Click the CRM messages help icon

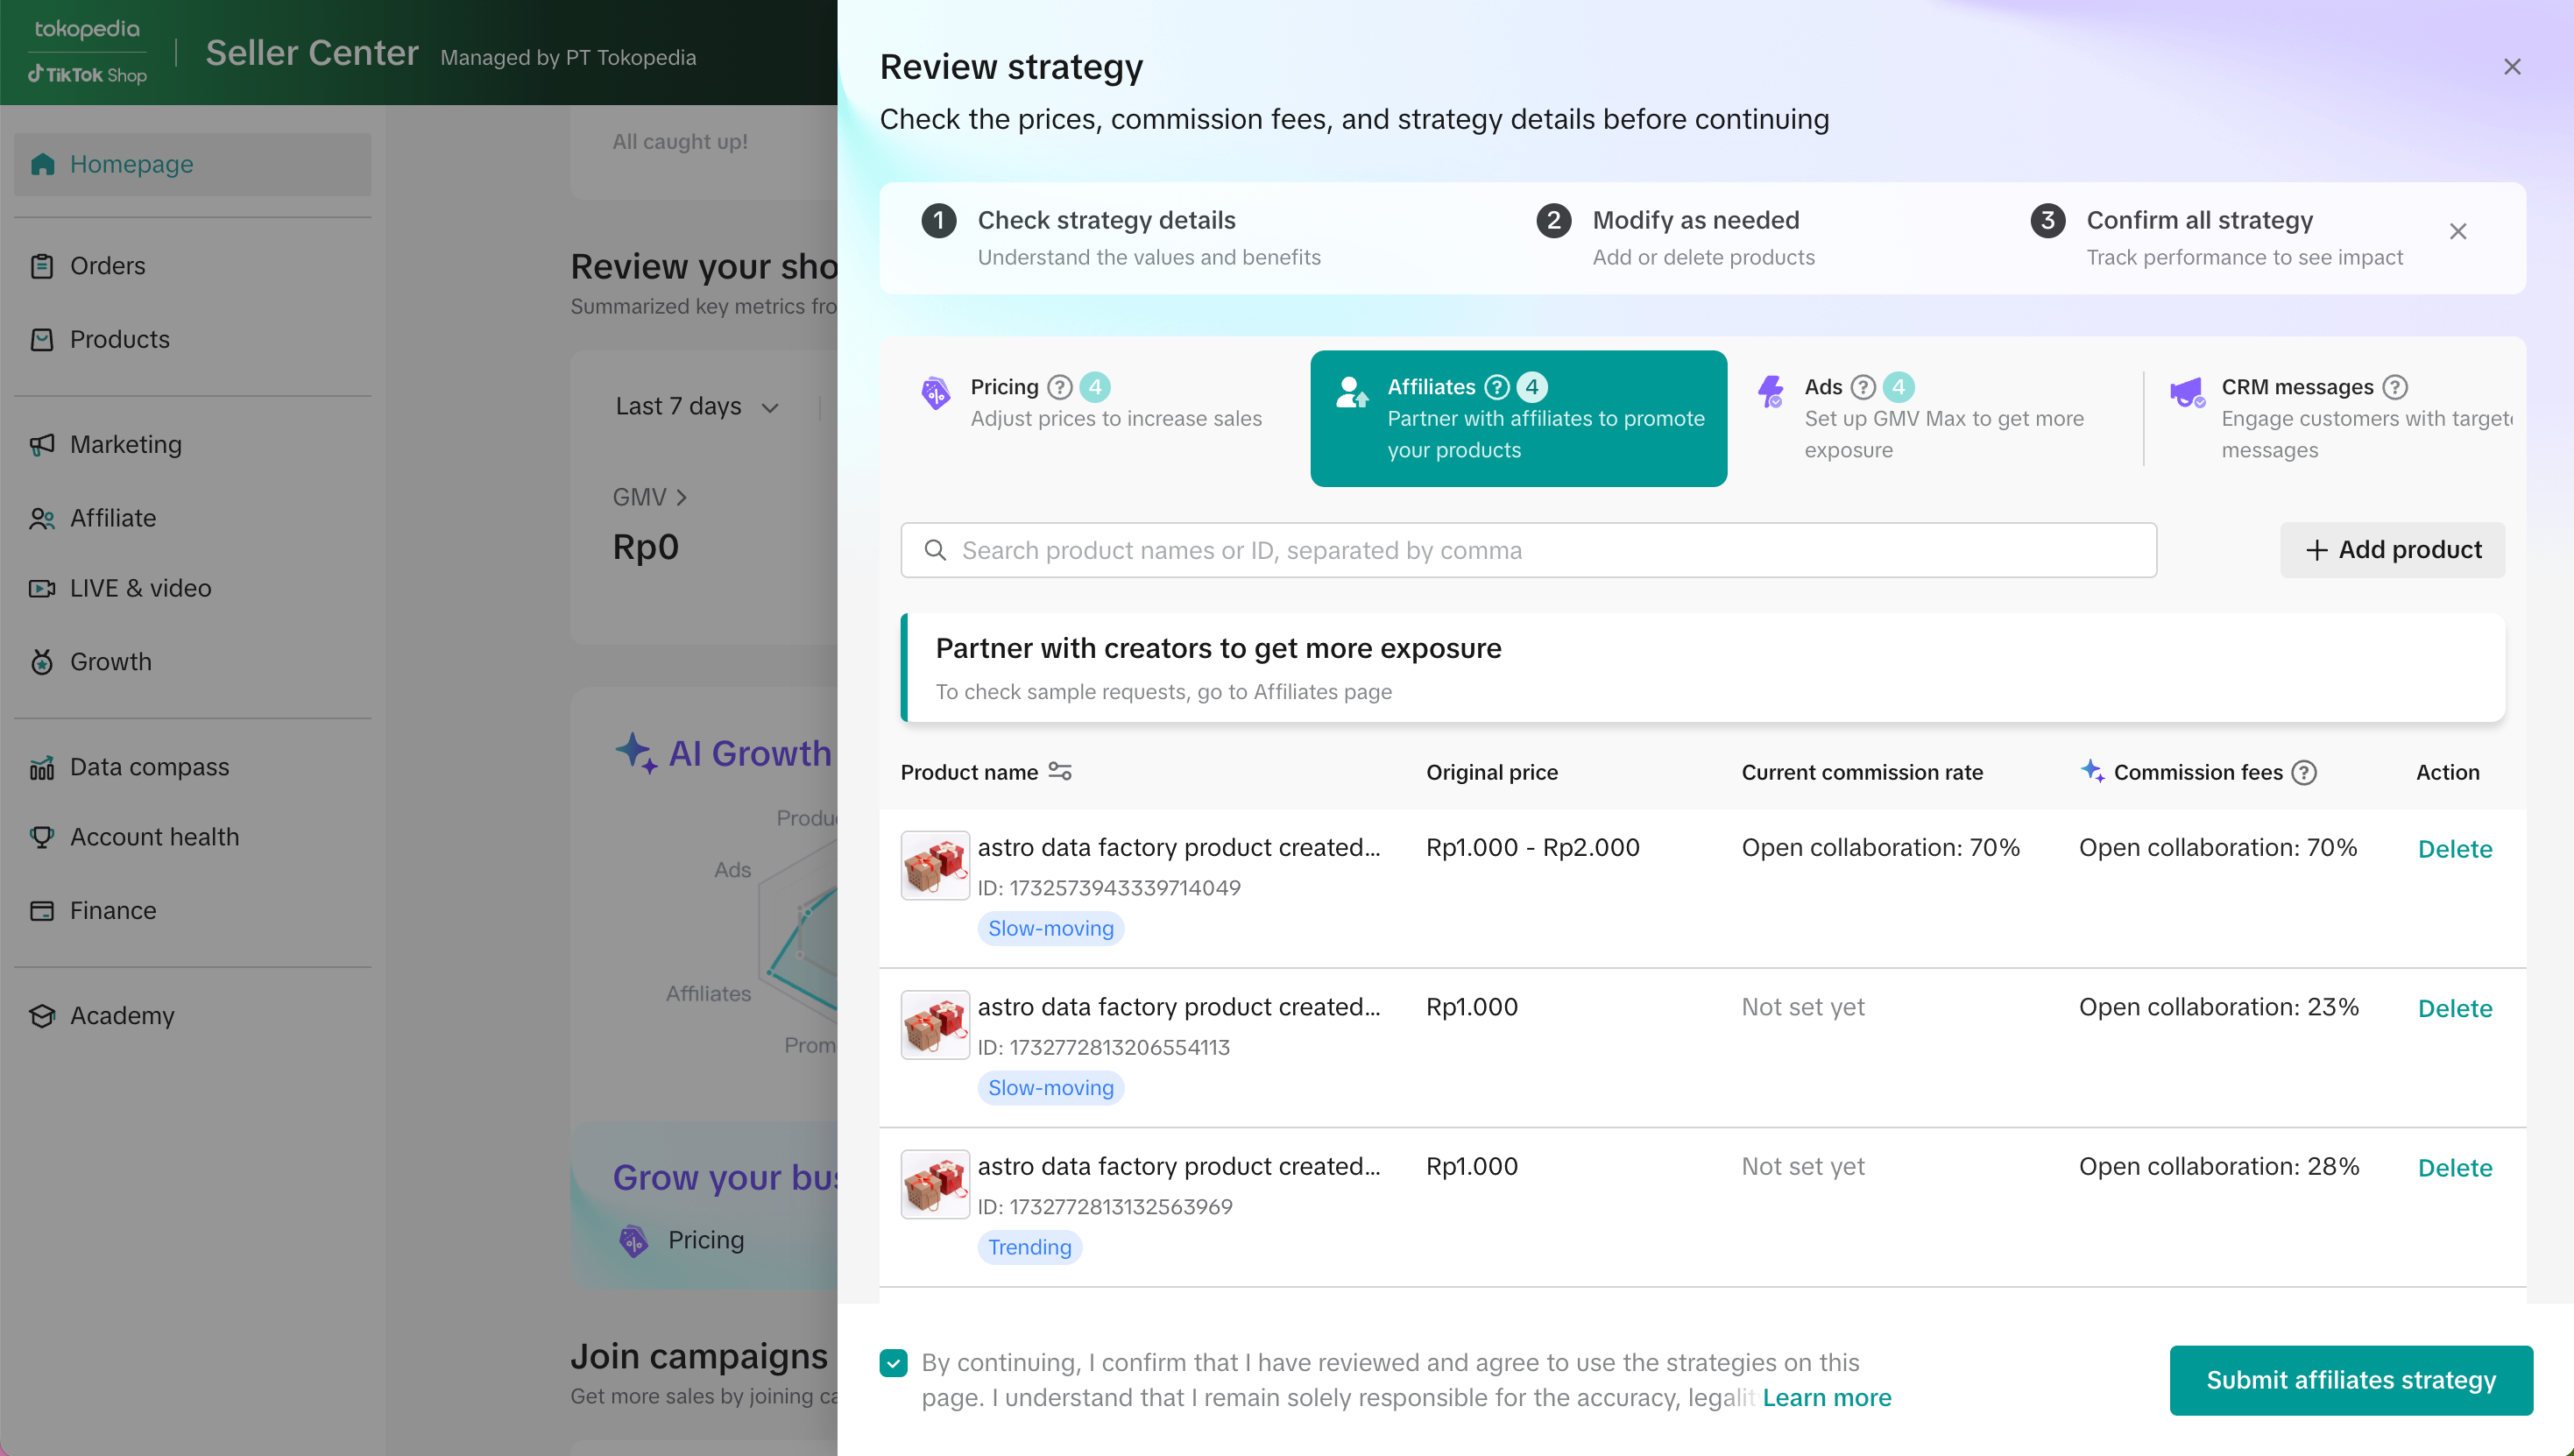coord(2394,387)
